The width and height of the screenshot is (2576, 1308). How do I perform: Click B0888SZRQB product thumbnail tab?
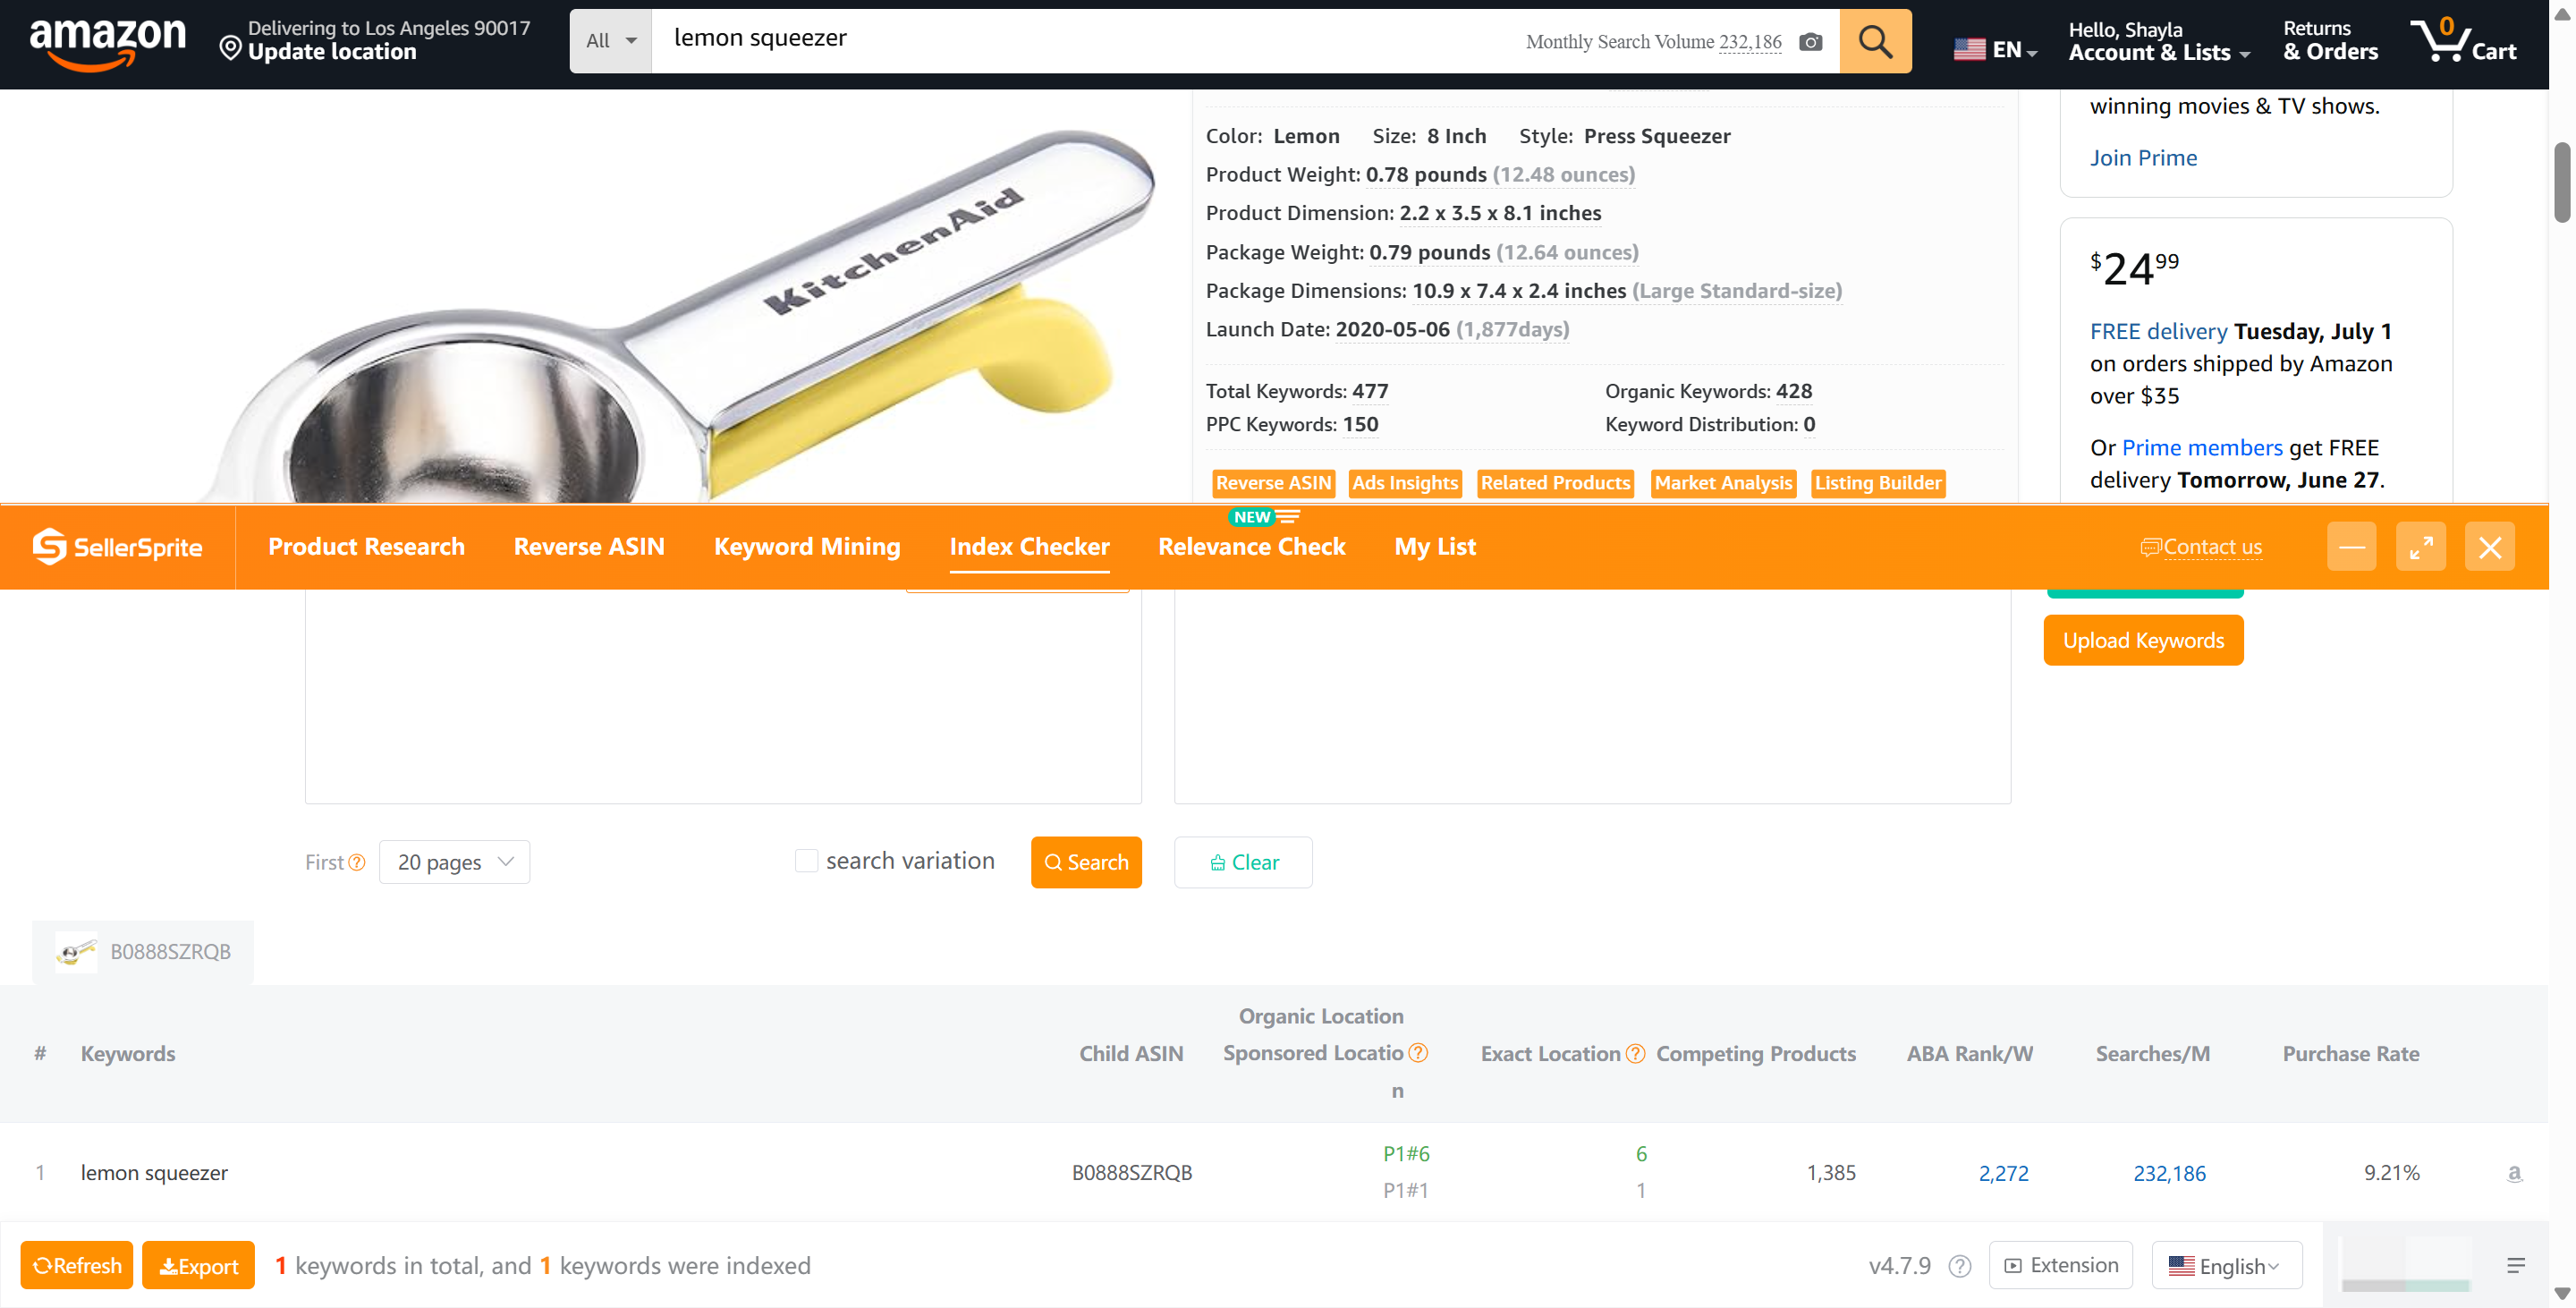(143, 951)
